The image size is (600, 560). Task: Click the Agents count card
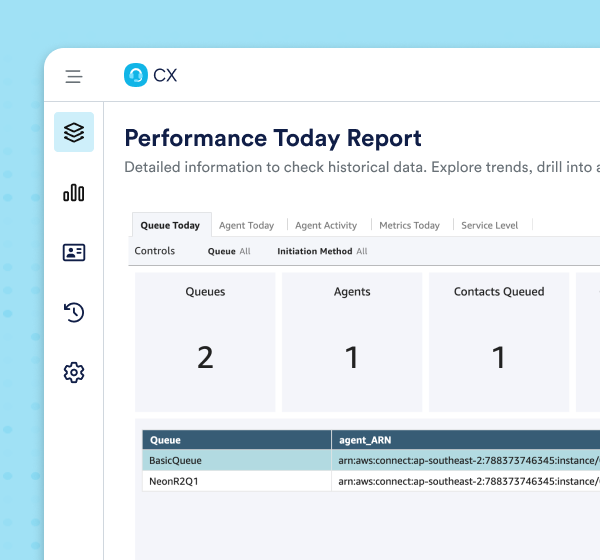[x=352, y=342]
